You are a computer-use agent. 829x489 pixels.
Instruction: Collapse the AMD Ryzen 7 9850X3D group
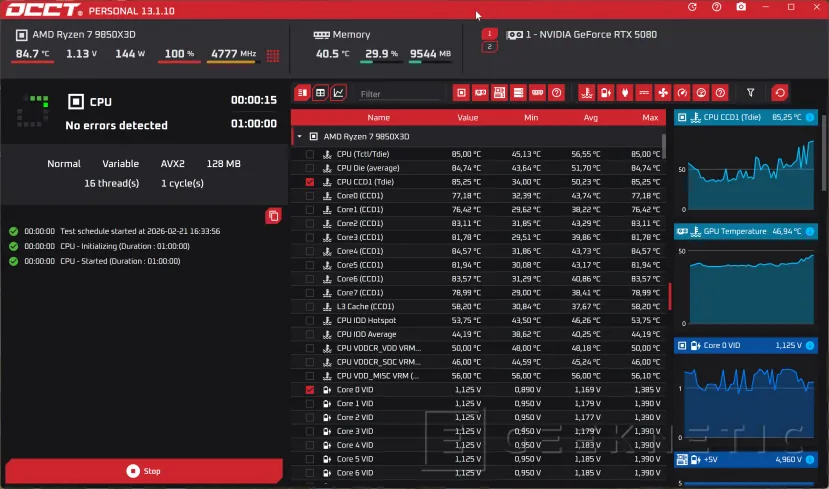(x=300, y=136)
